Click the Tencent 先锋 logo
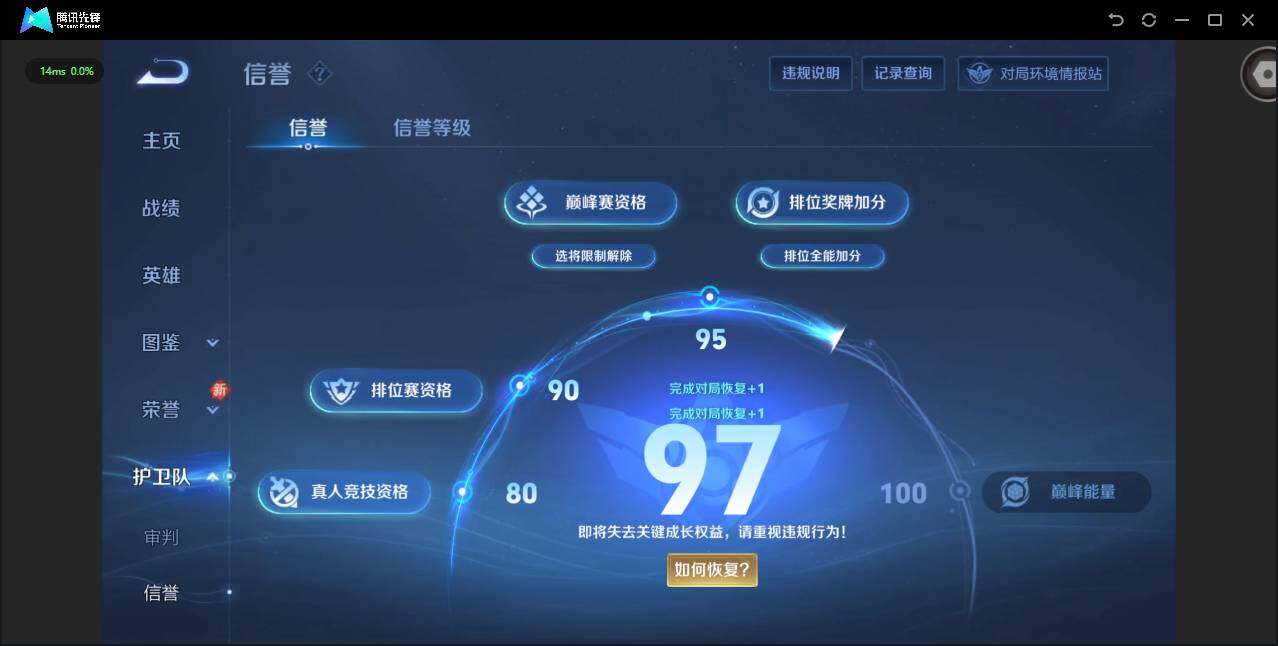The height and width of the screenshot is (646, 1278). pyautogui.click(x=35, y=19)
